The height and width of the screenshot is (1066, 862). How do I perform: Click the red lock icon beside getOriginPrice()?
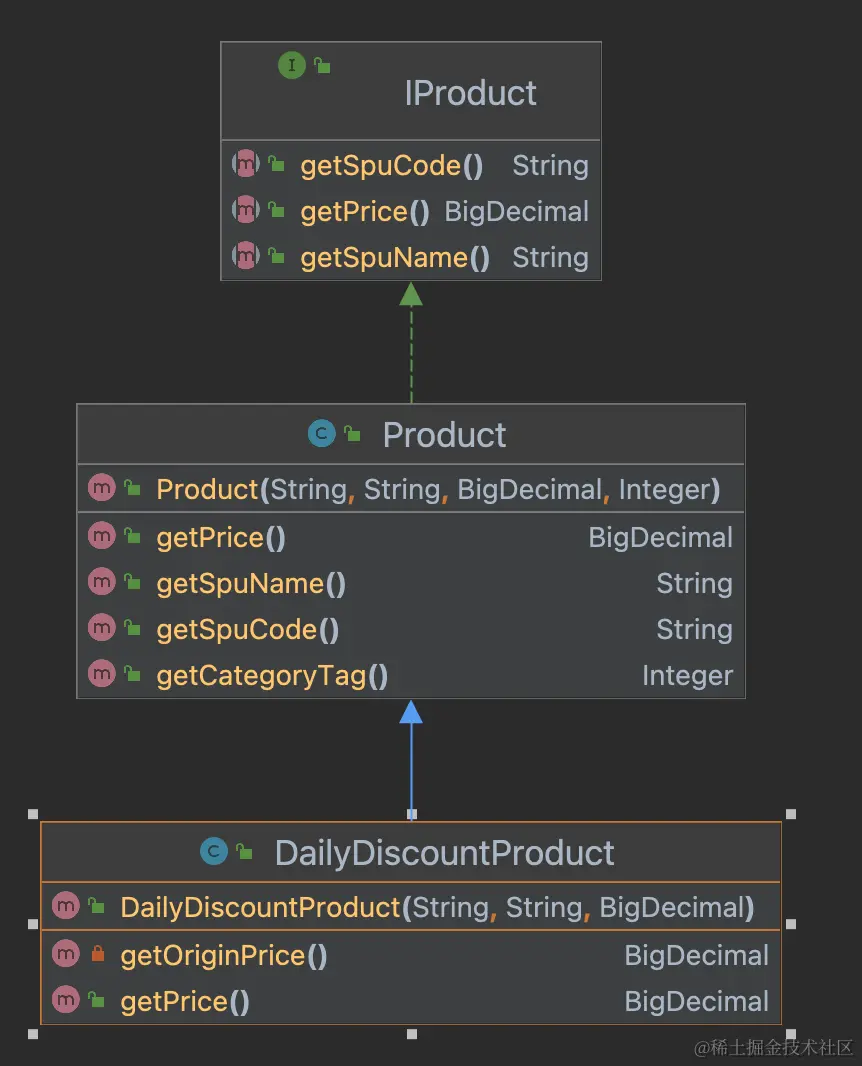(97, 955)
